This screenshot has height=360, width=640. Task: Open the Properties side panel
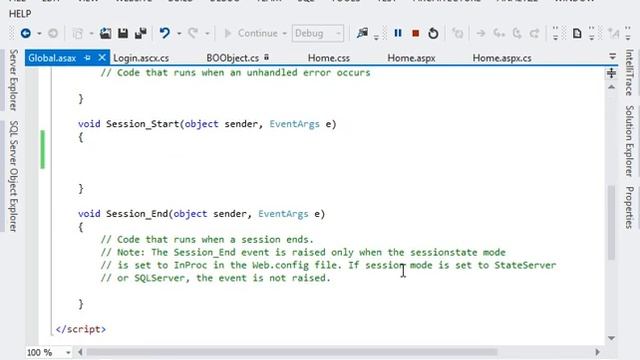point(629,207)
